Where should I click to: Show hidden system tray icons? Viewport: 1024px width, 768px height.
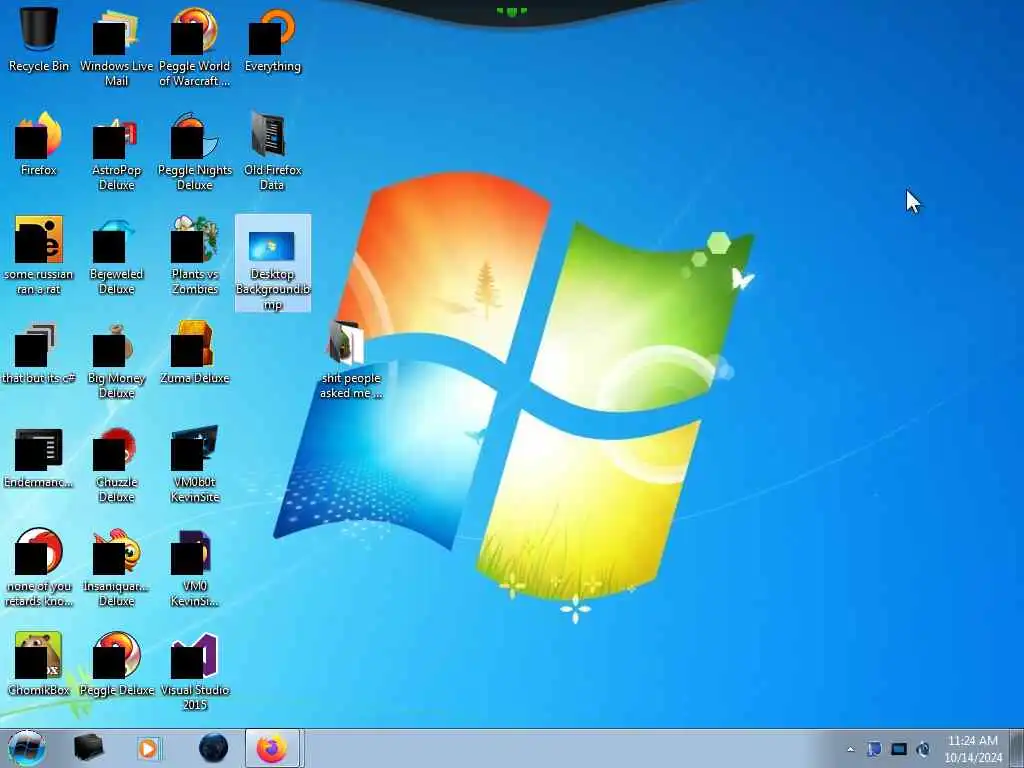[850, 749]
